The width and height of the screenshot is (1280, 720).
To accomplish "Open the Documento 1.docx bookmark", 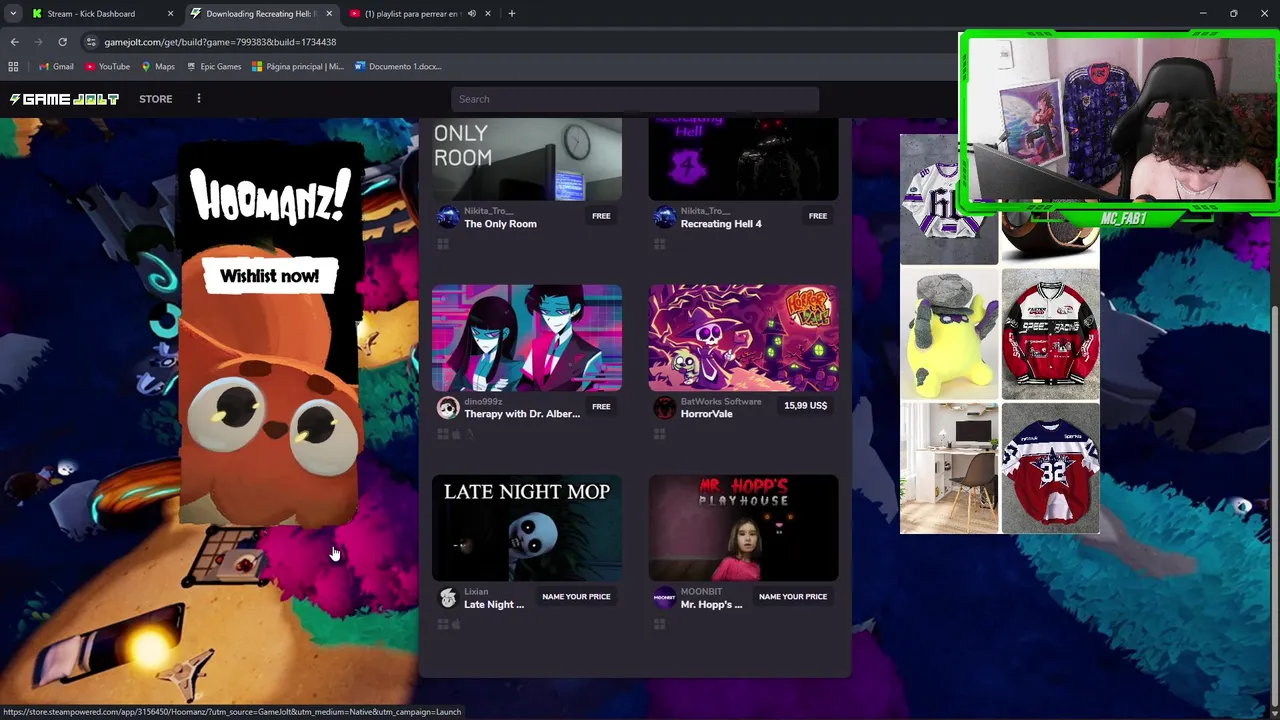I will click(398, 66).
